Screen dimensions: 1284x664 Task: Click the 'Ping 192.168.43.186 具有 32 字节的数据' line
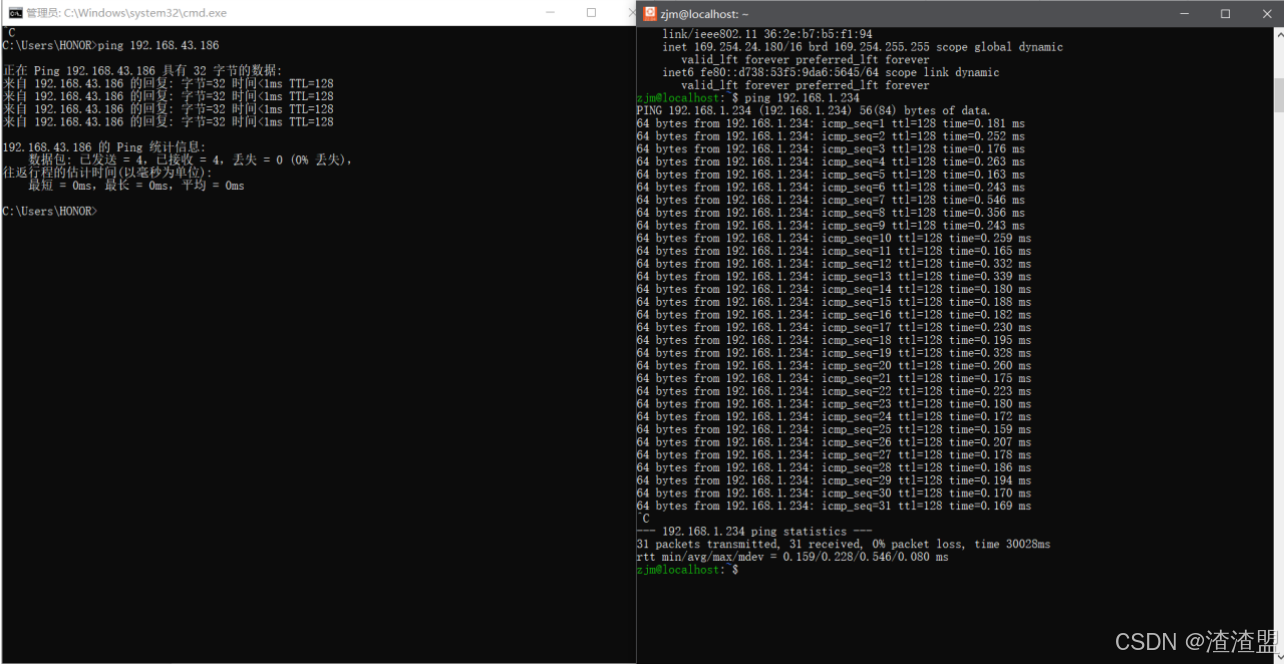tap(143, 71)
